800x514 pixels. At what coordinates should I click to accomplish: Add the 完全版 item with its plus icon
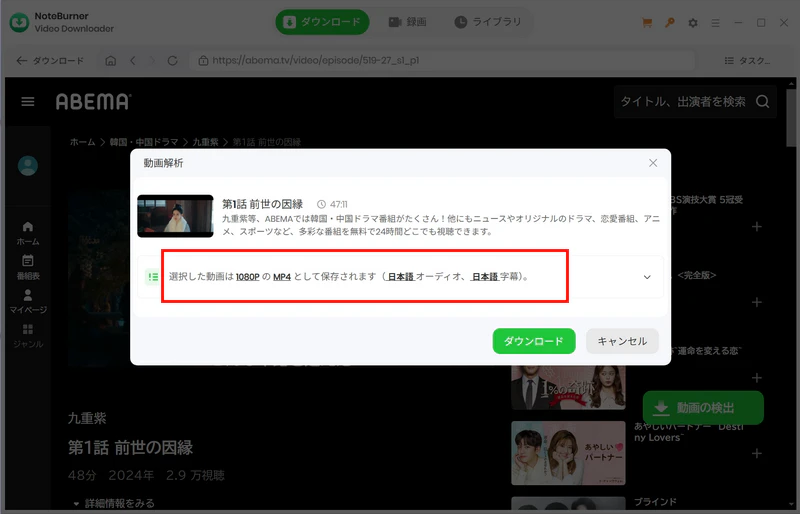[757, 302]
